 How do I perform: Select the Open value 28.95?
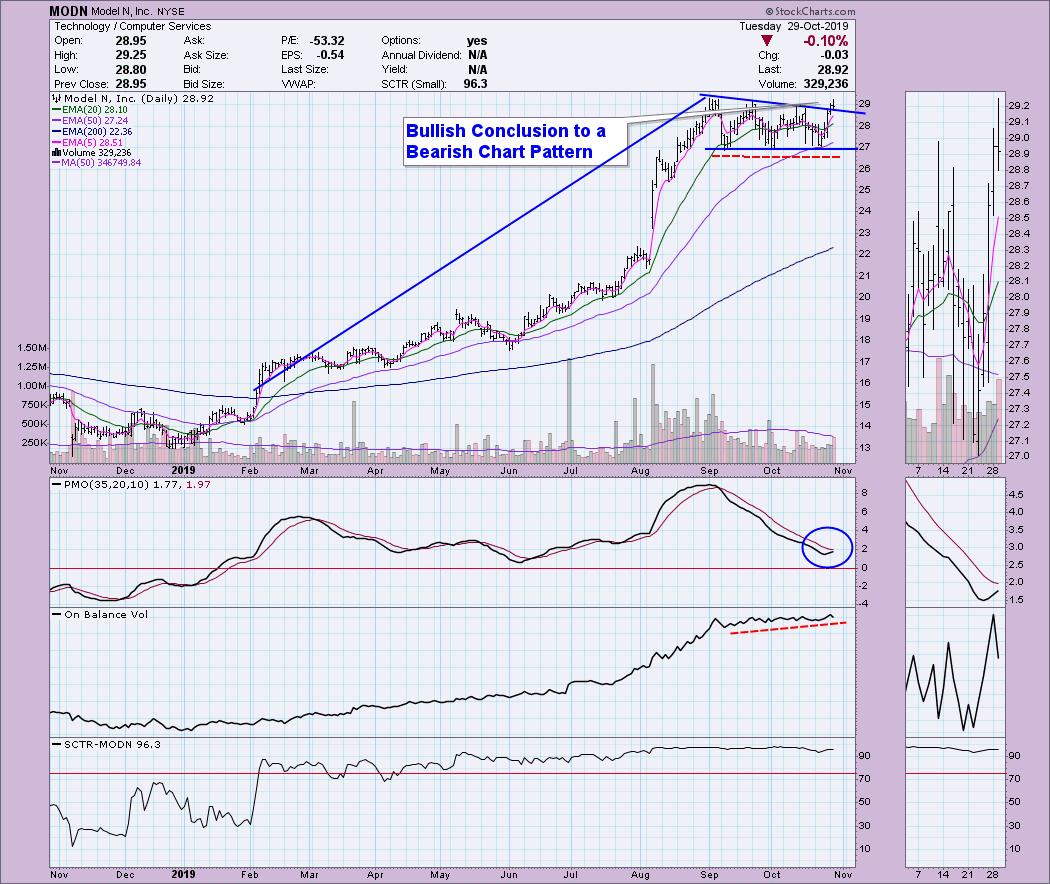point(131,41)
